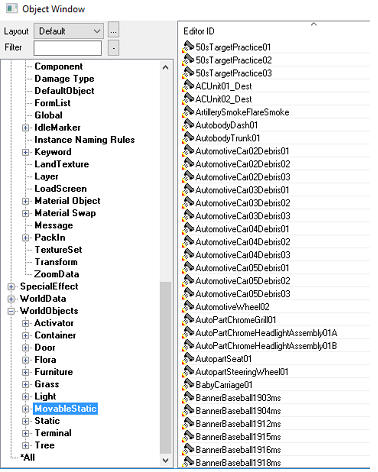
Task: Click the icon beside ACUnit02_Dest
Action: pos(188,99)
